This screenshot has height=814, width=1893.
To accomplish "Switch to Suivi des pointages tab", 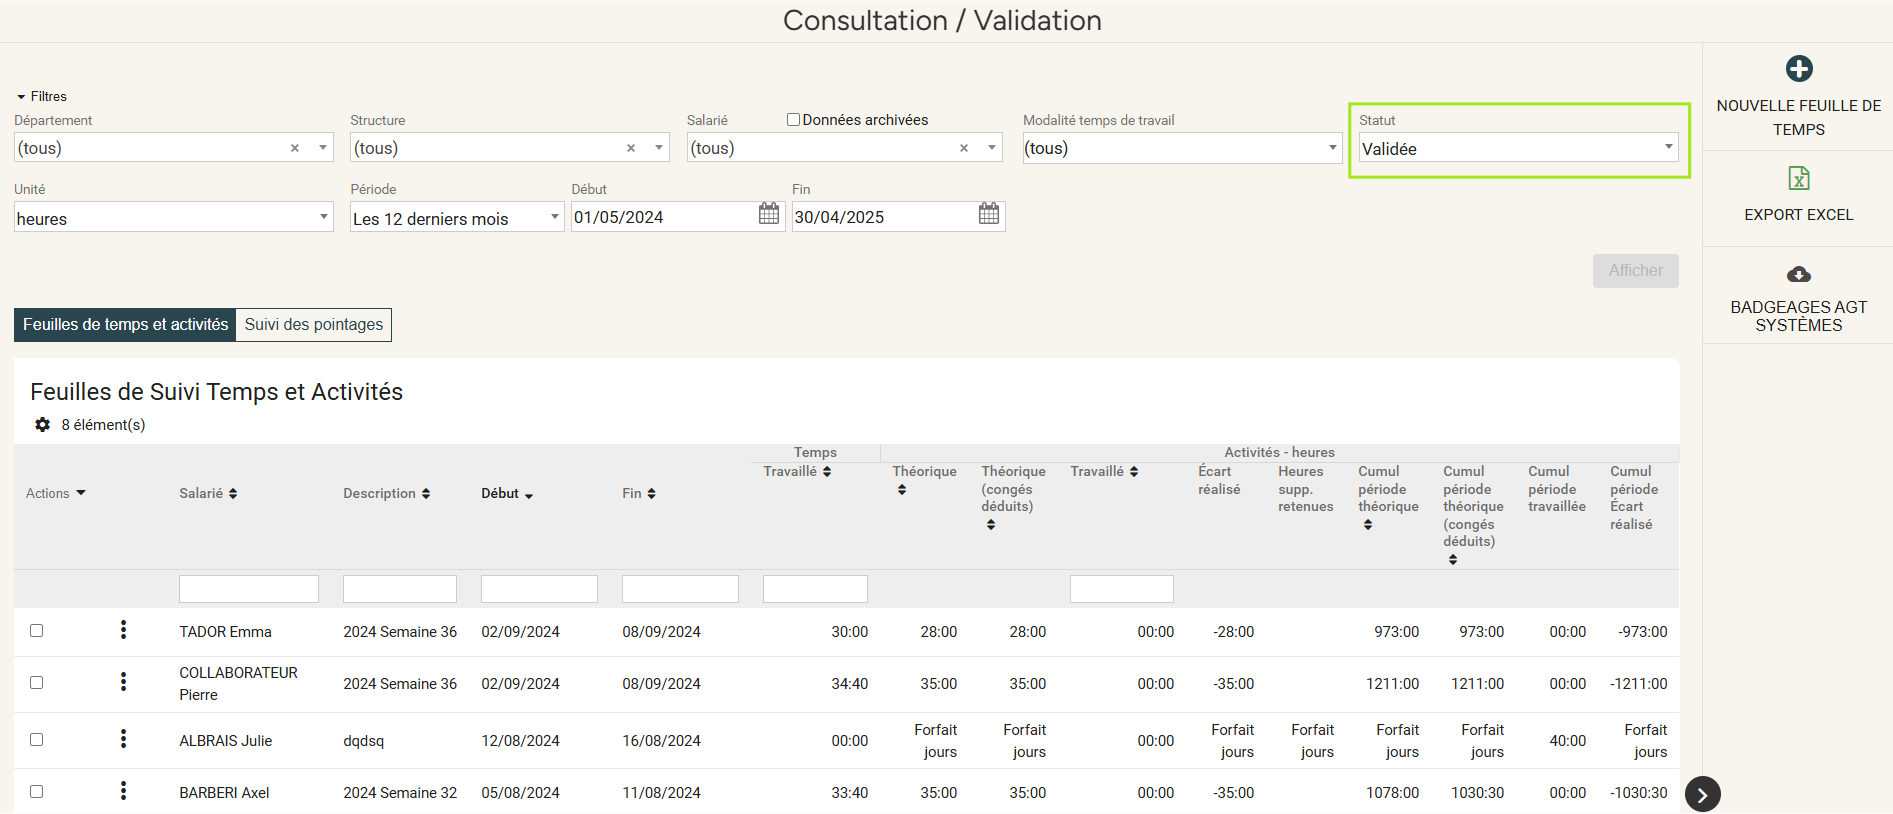I will coord(313,325).
